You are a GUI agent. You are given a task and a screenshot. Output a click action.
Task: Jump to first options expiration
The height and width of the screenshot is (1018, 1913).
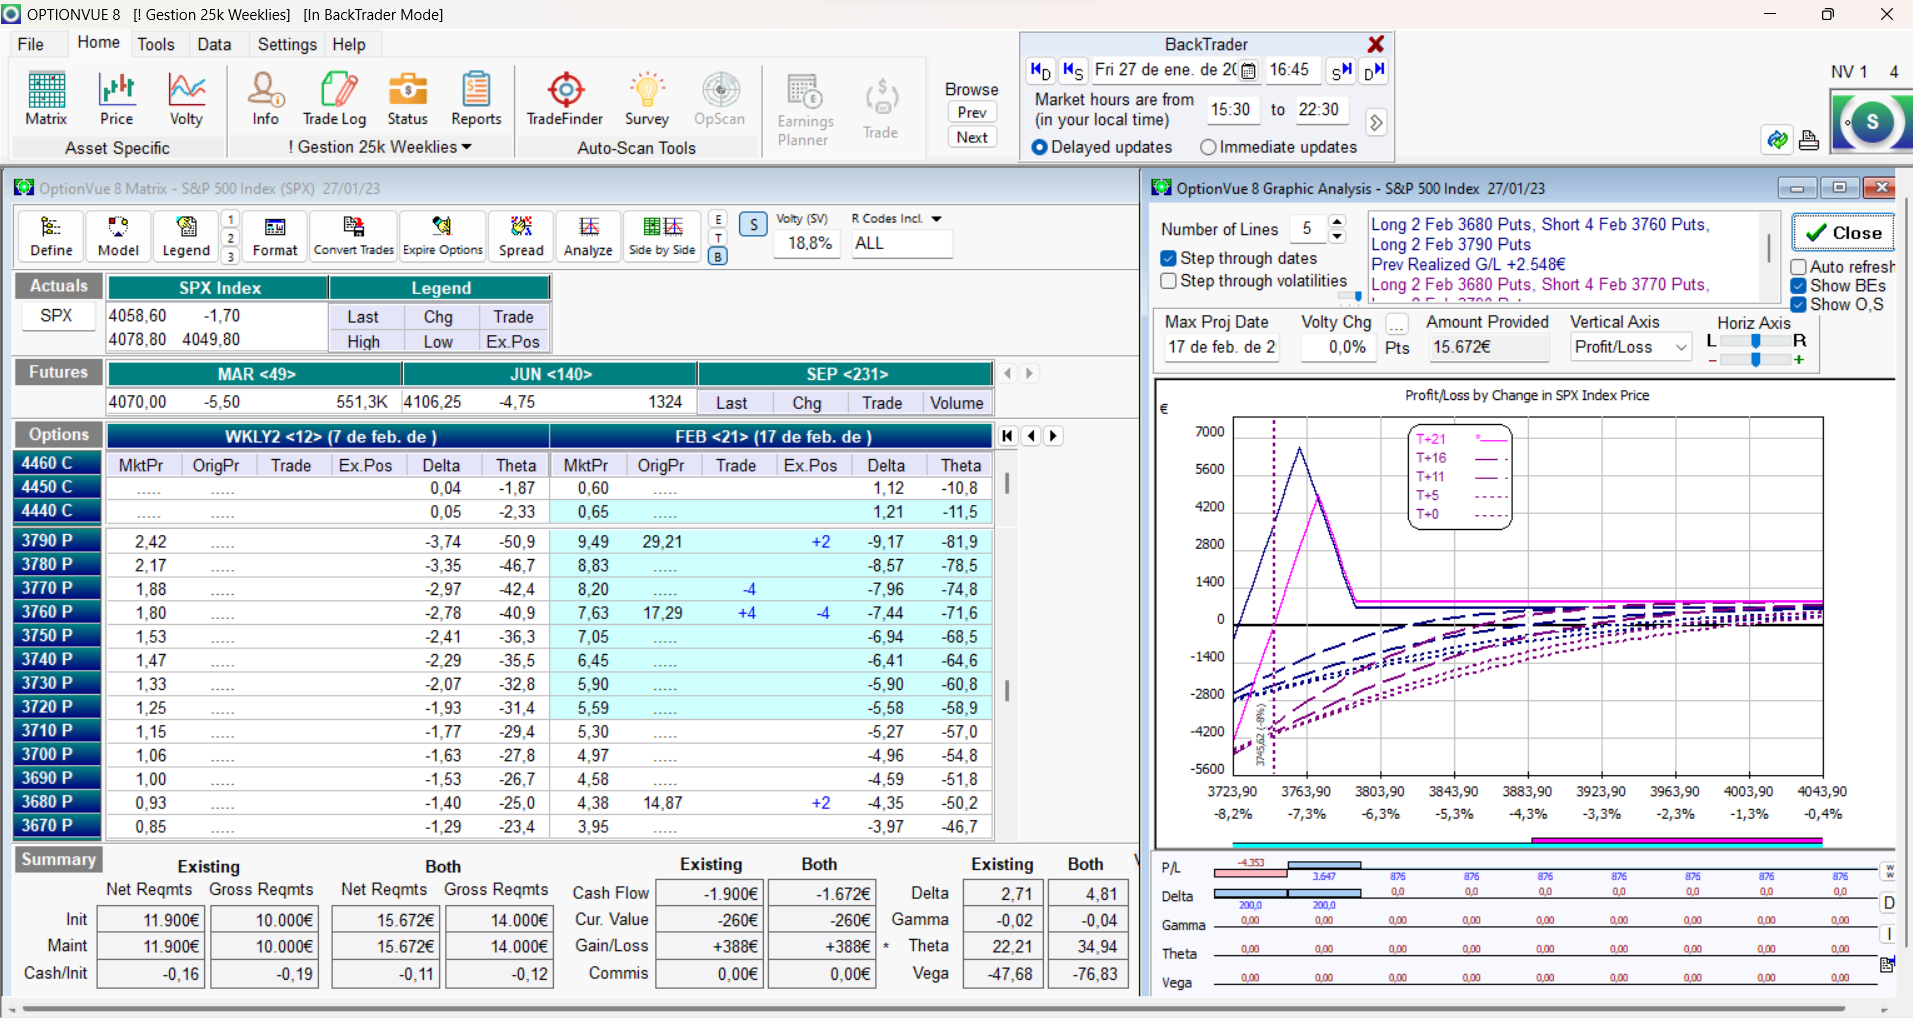click(1007, 436)
